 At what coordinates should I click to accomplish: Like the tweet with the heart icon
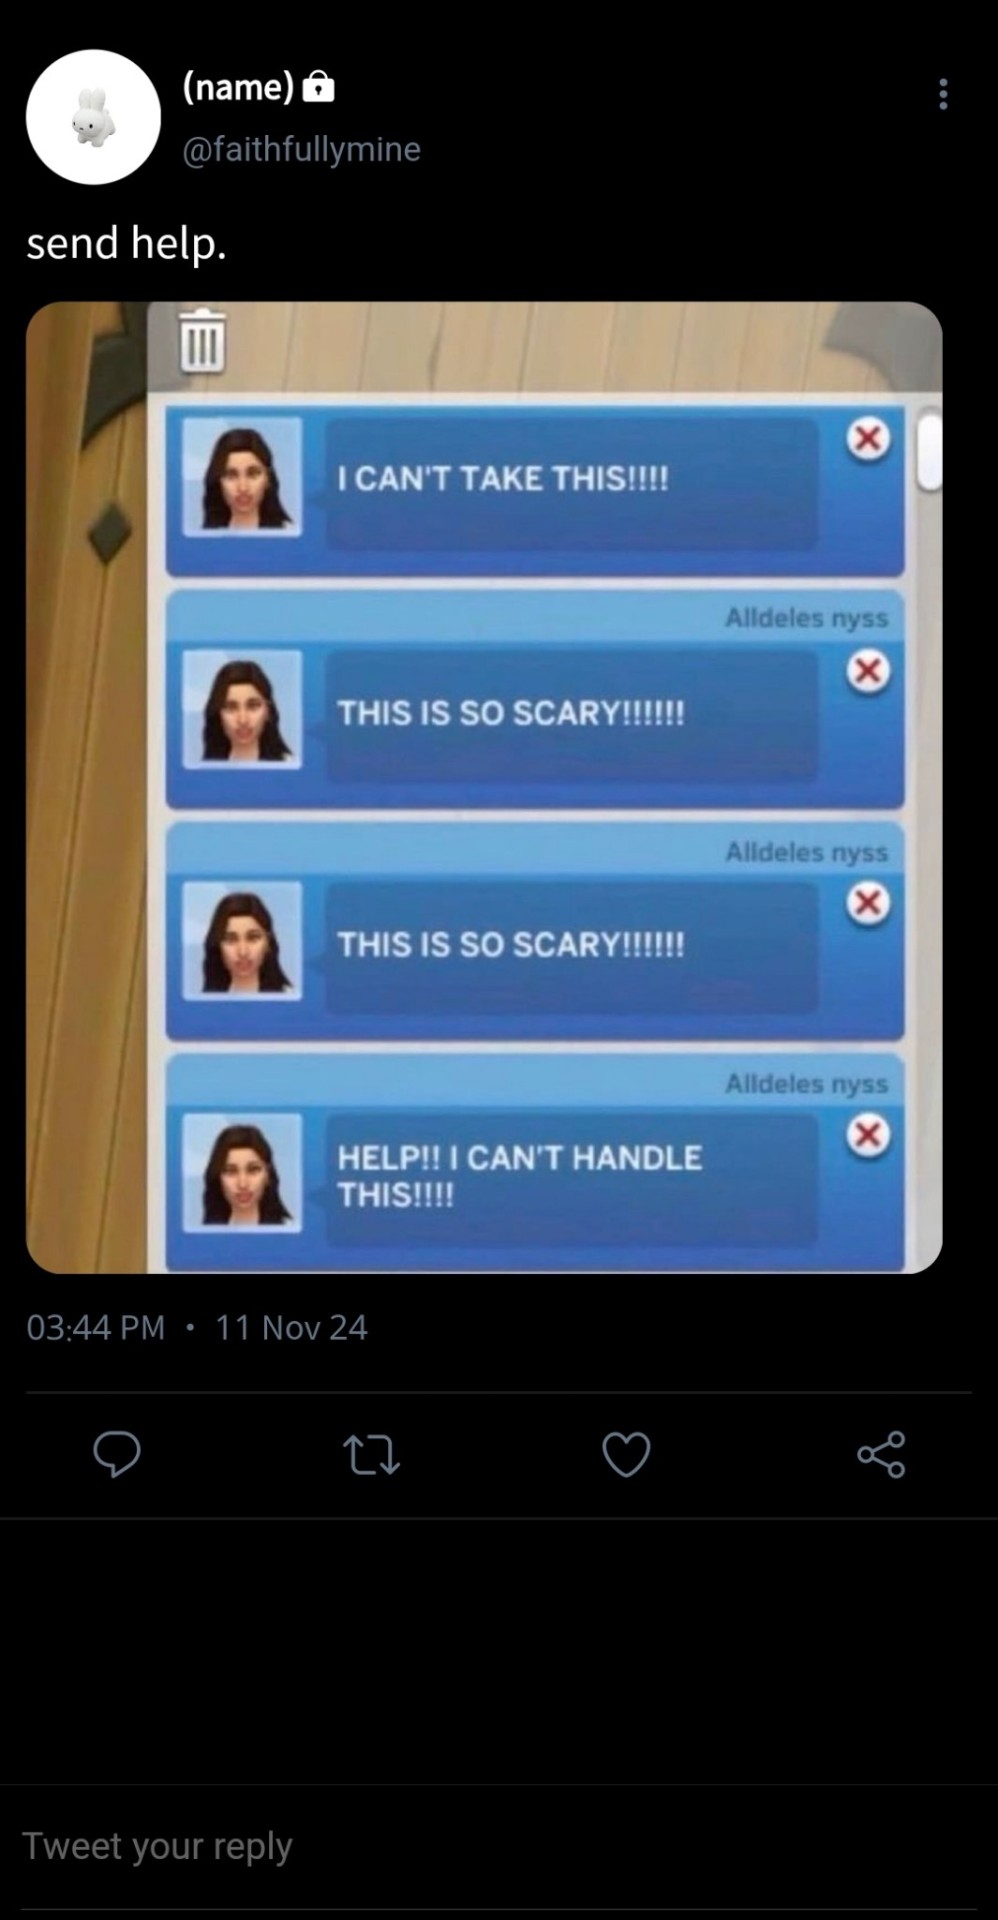(x=627, y=1454)
